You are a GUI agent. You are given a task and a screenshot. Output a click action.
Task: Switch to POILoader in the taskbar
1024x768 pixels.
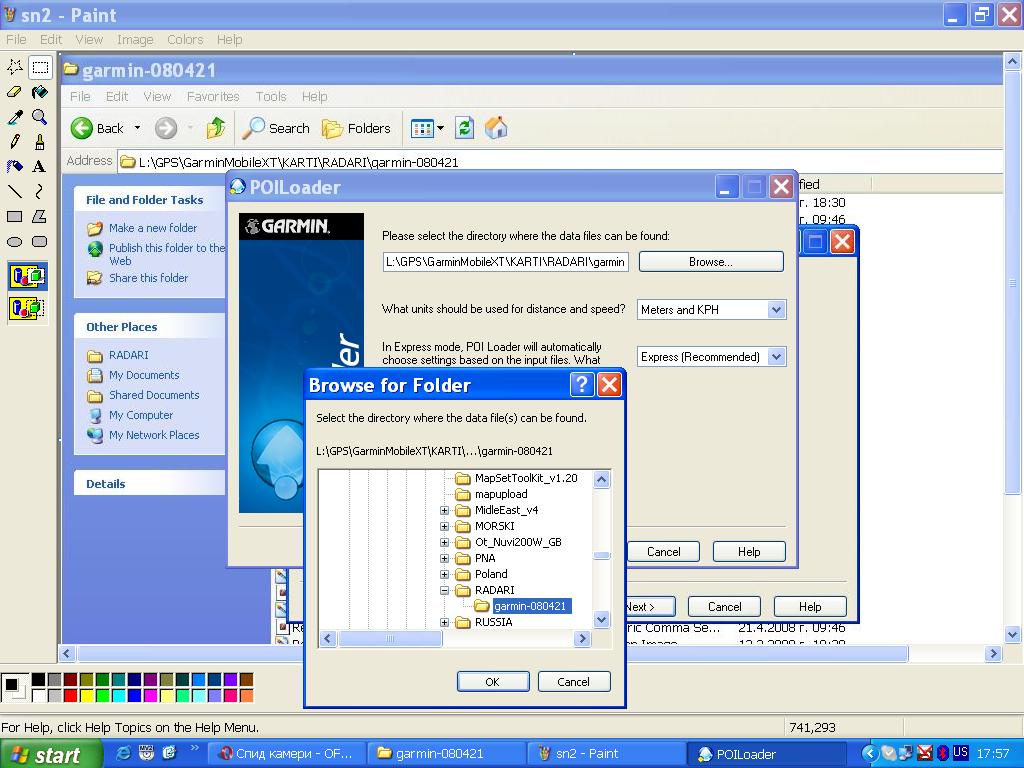click(x=766, y=754)
